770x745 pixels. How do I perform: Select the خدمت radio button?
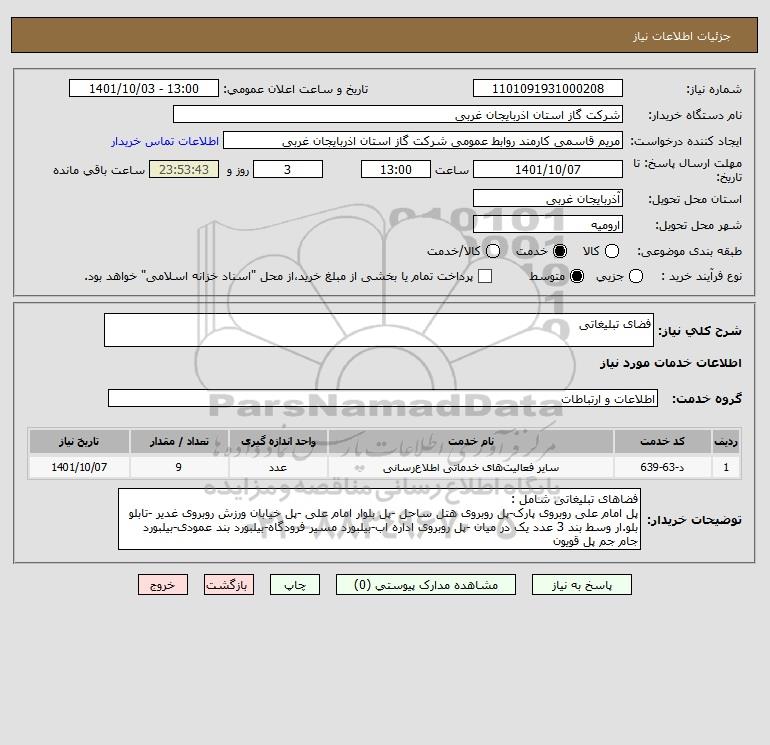559,251
